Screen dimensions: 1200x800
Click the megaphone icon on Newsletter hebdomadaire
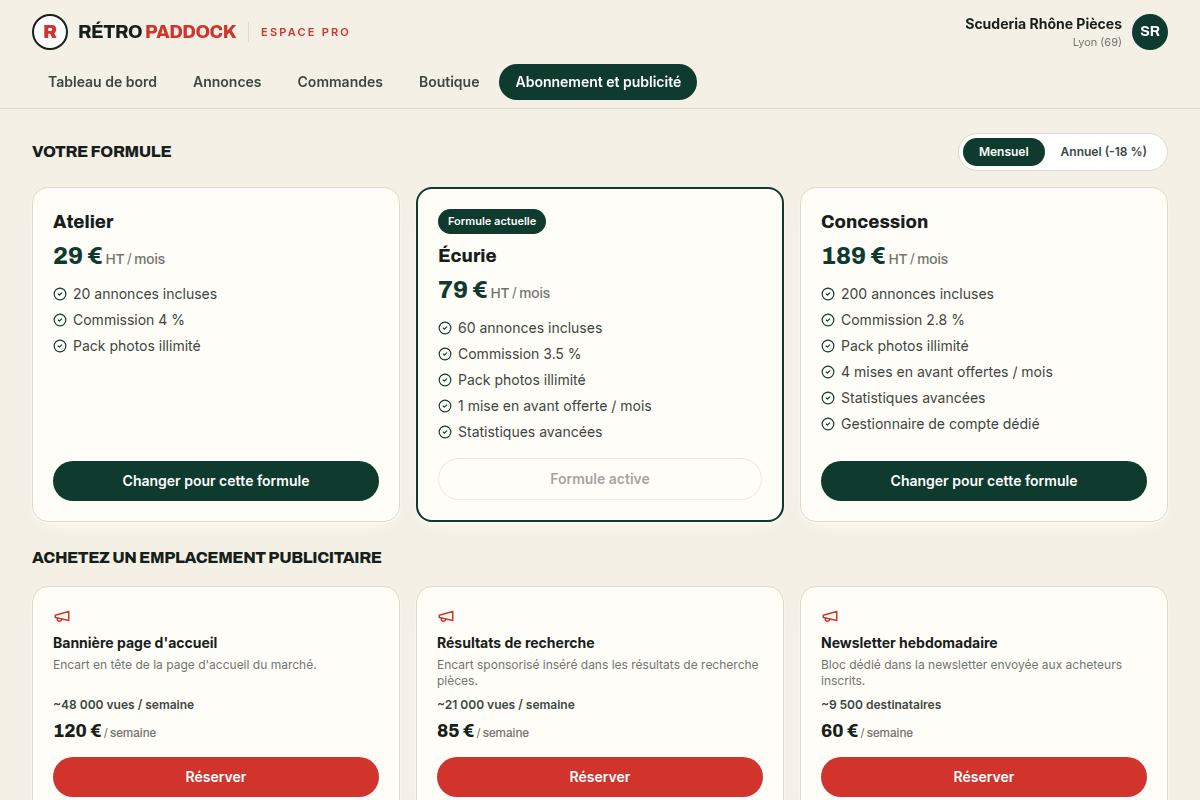click(x=829, y=617)
